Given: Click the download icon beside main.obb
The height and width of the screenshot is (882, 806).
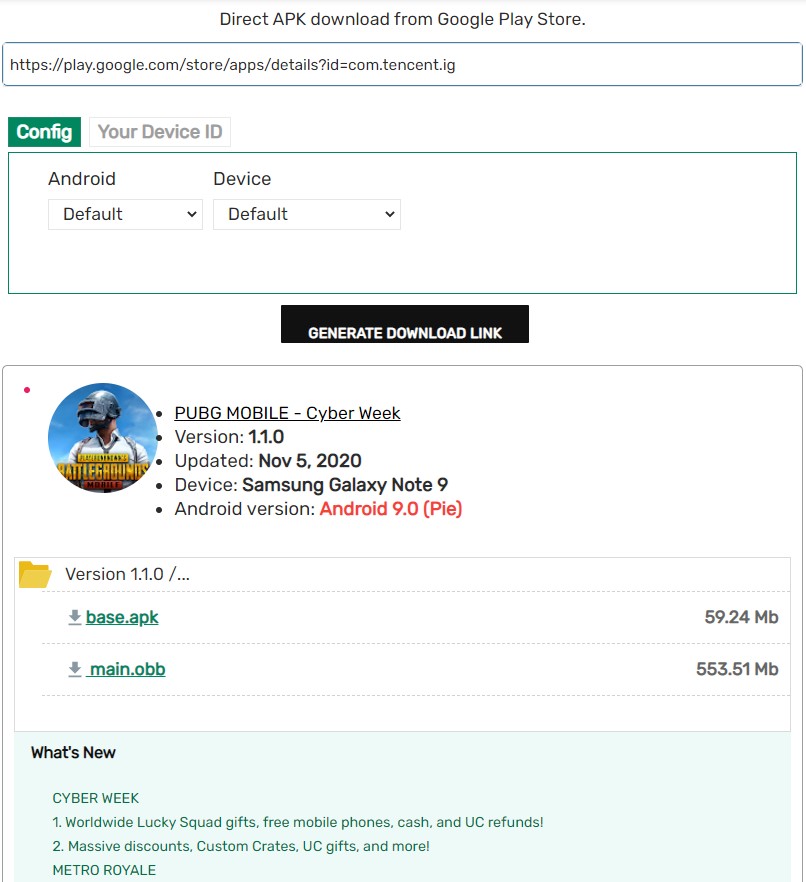Looking at the screenshot, I should tap(75, 669).
